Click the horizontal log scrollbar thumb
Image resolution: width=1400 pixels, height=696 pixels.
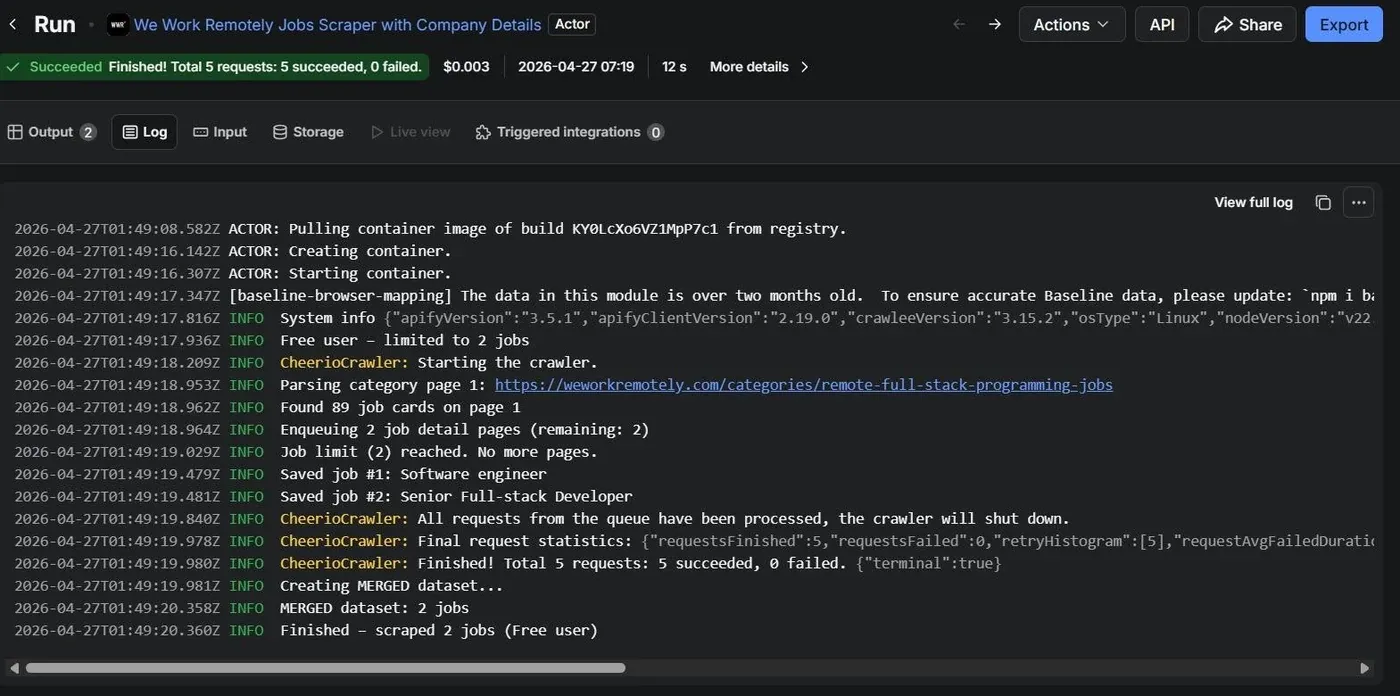click(325, 668)
